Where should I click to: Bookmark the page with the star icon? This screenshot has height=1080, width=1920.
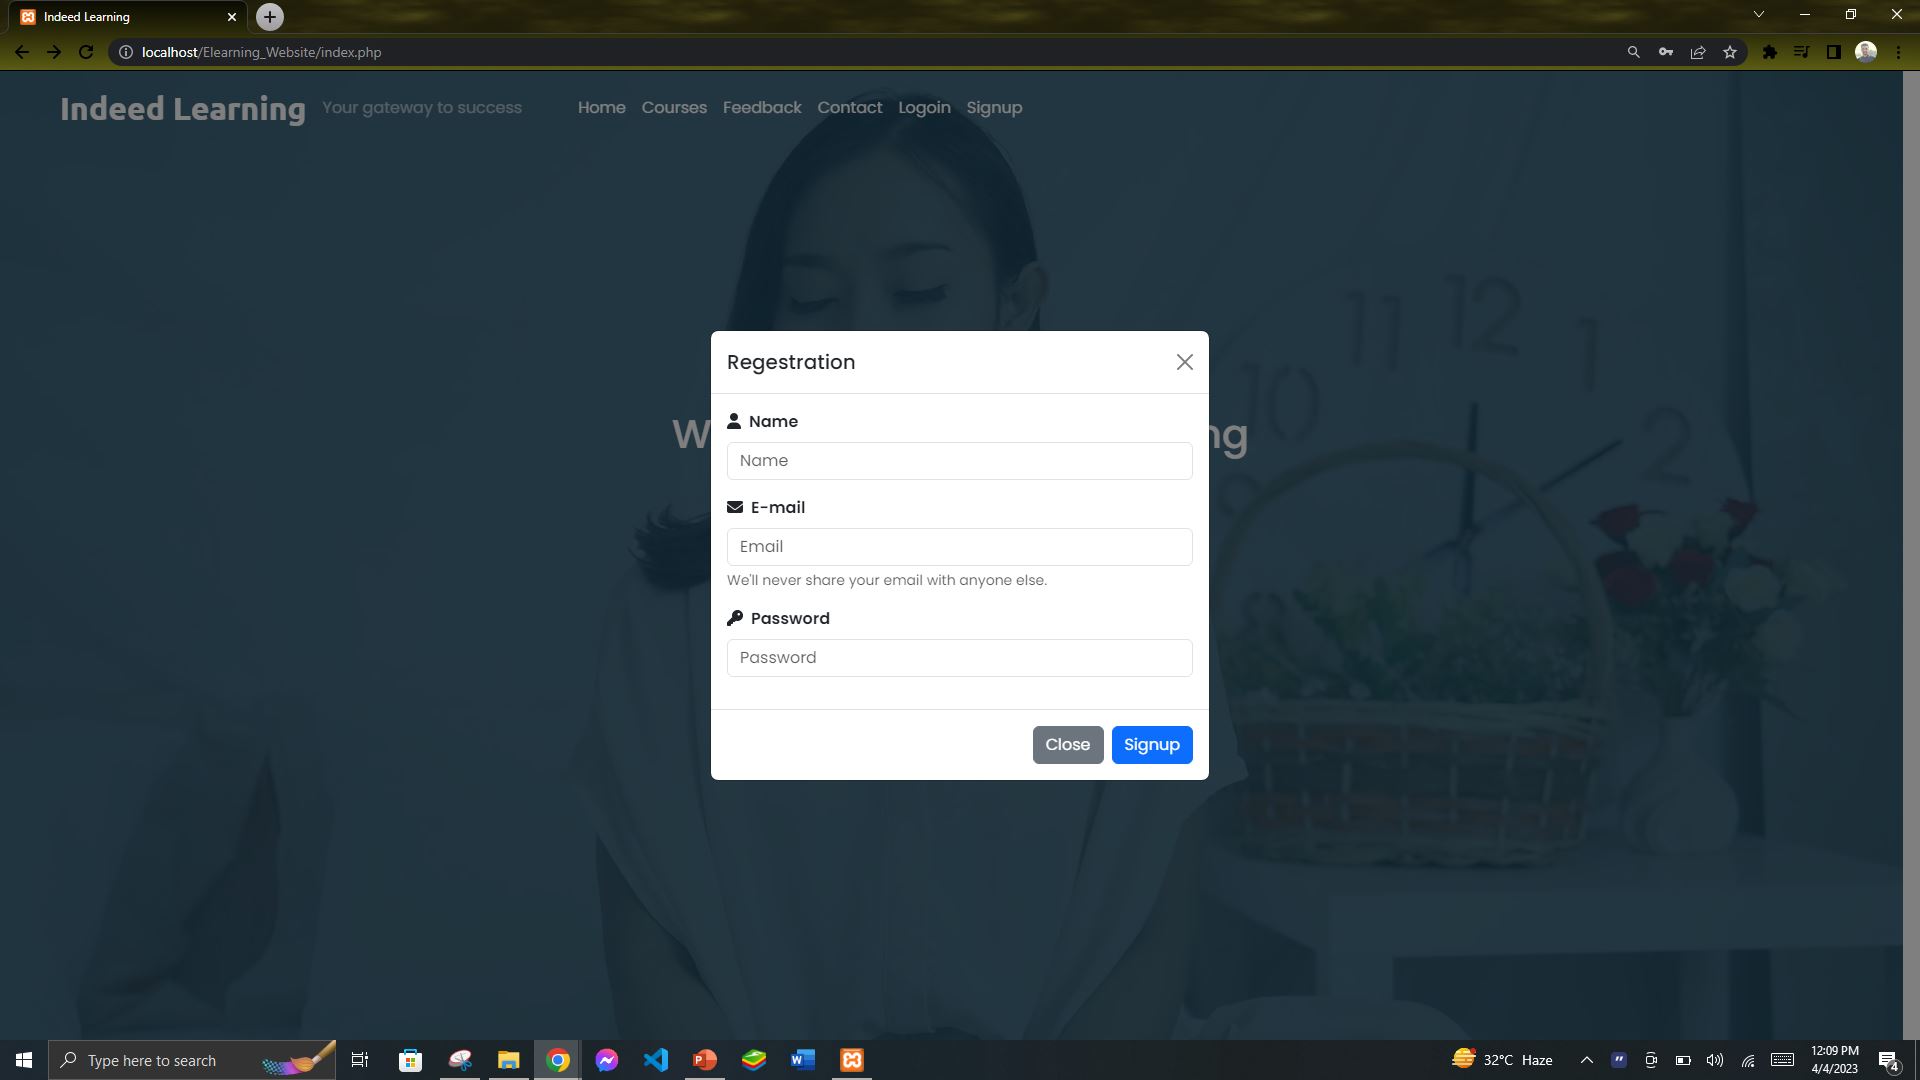click(1729, 51)
